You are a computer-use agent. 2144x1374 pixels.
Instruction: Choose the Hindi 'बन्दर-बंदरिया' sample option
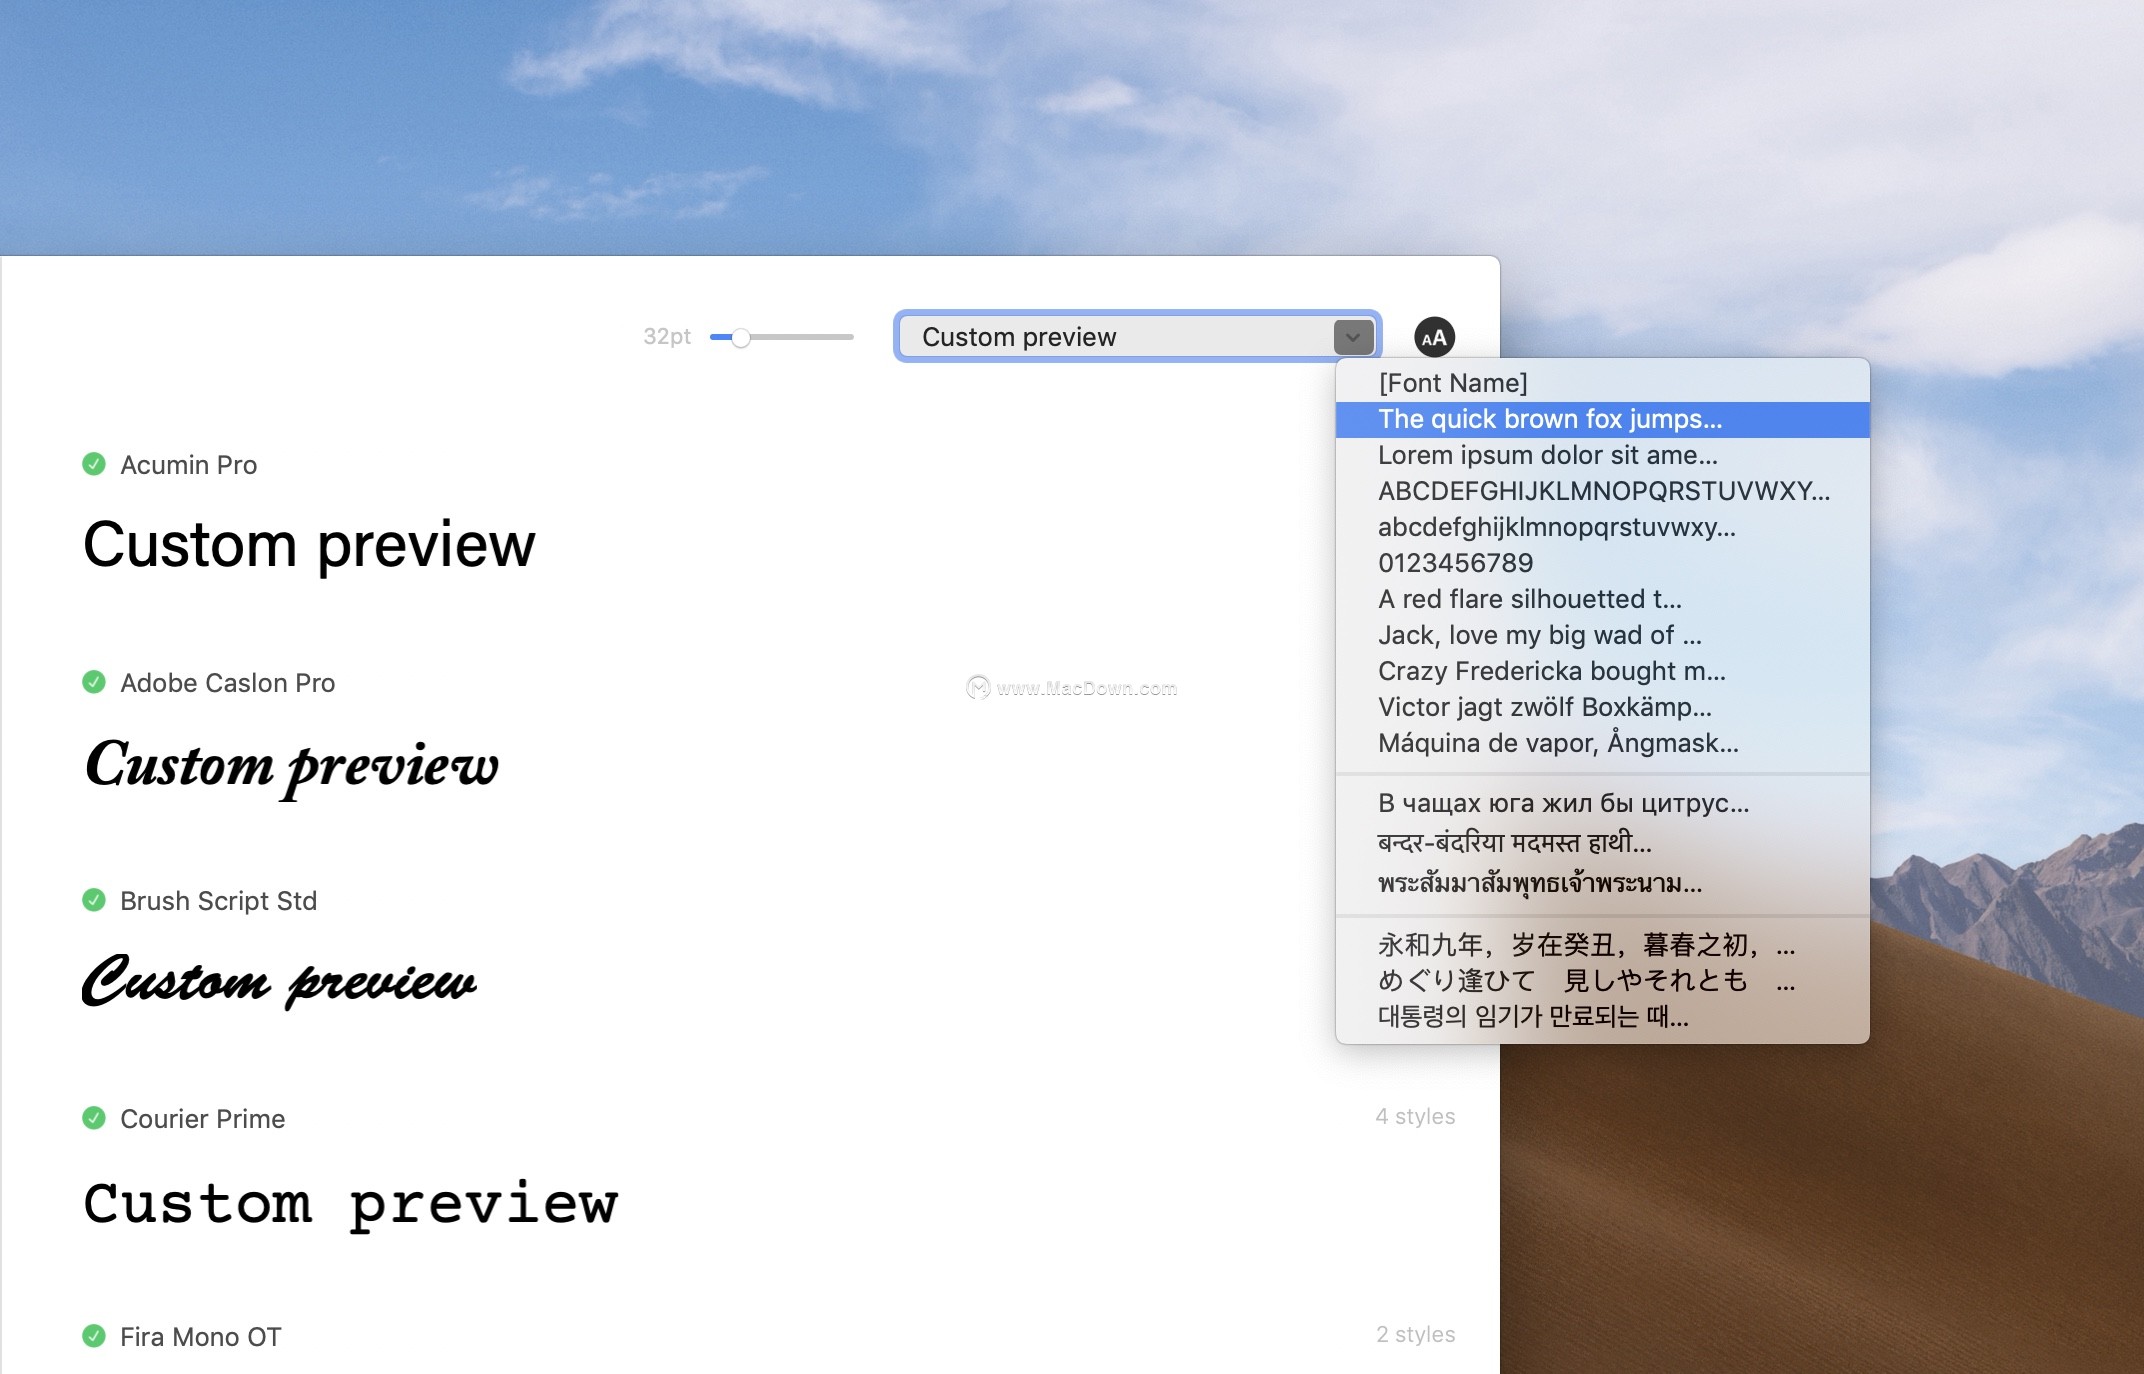coord(1602,843)
